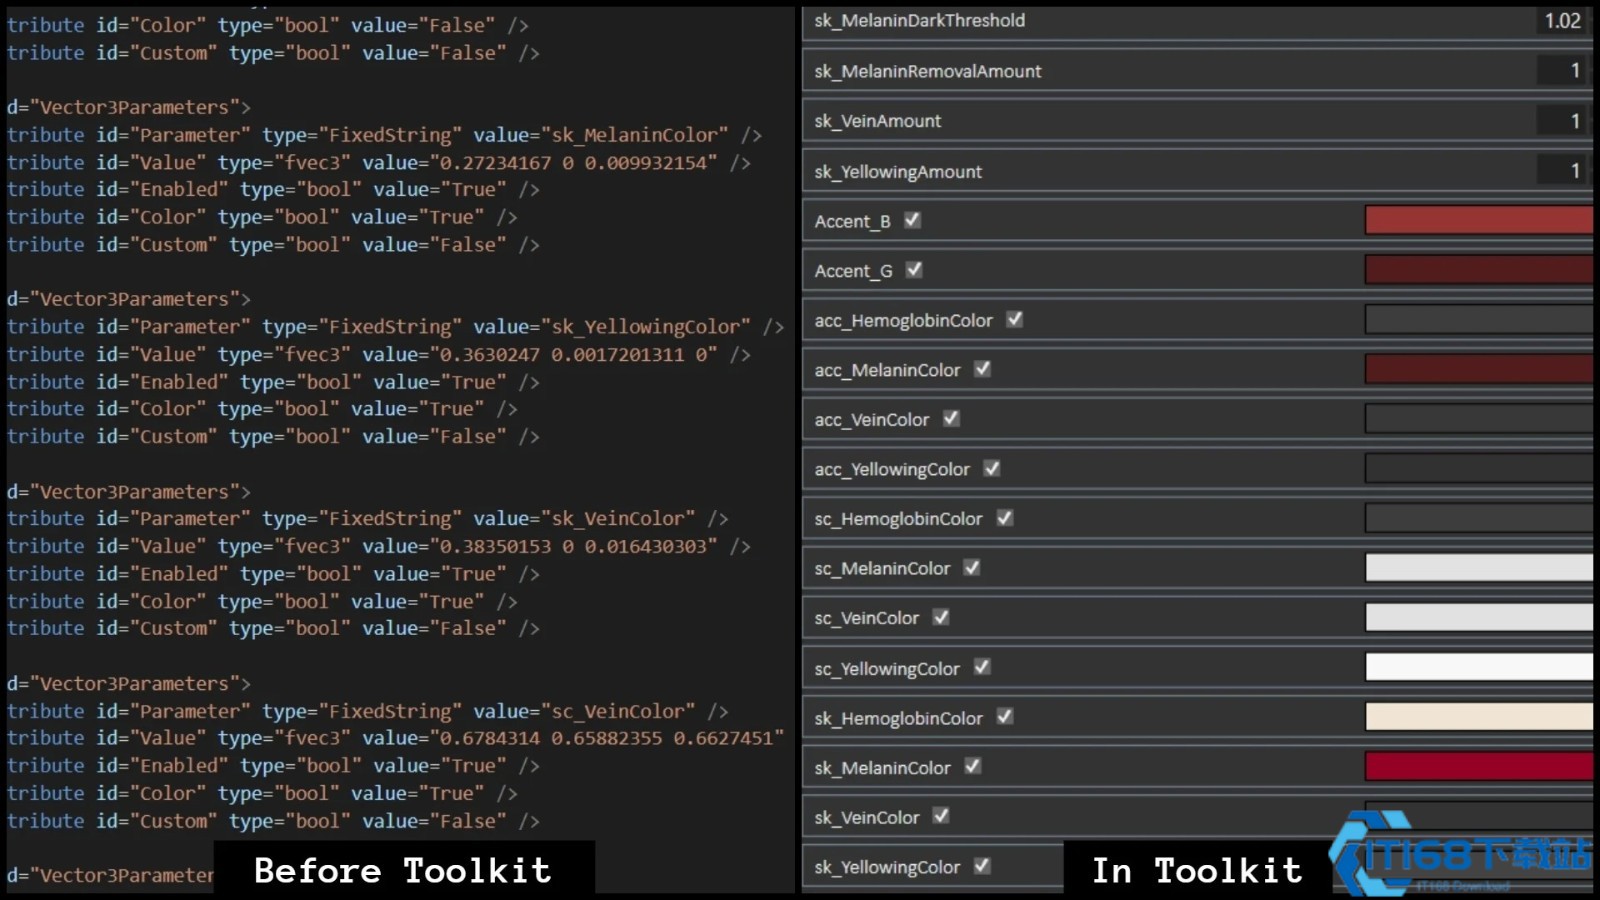Image resolution: width=1600 pixels, height=900 pixels.
Task: Click the sk_YellowingColor text in XML
Action: click(645, 327)
